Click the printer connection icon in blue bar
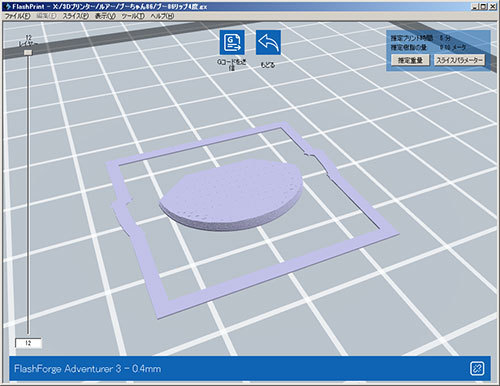This screenshot has height=386, width=500. [x=477, y=369]
